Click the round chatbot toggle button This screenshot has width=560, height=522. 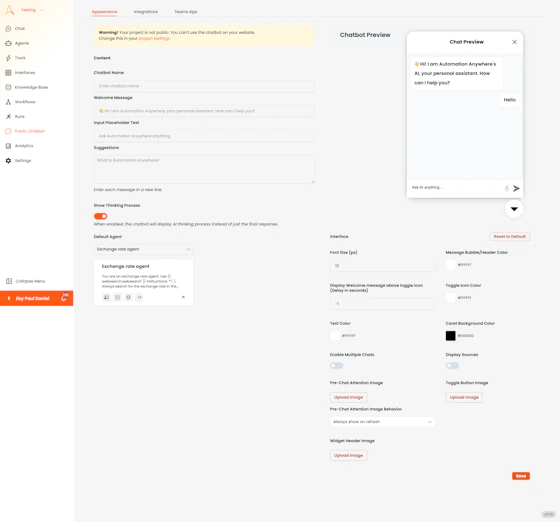514,209
